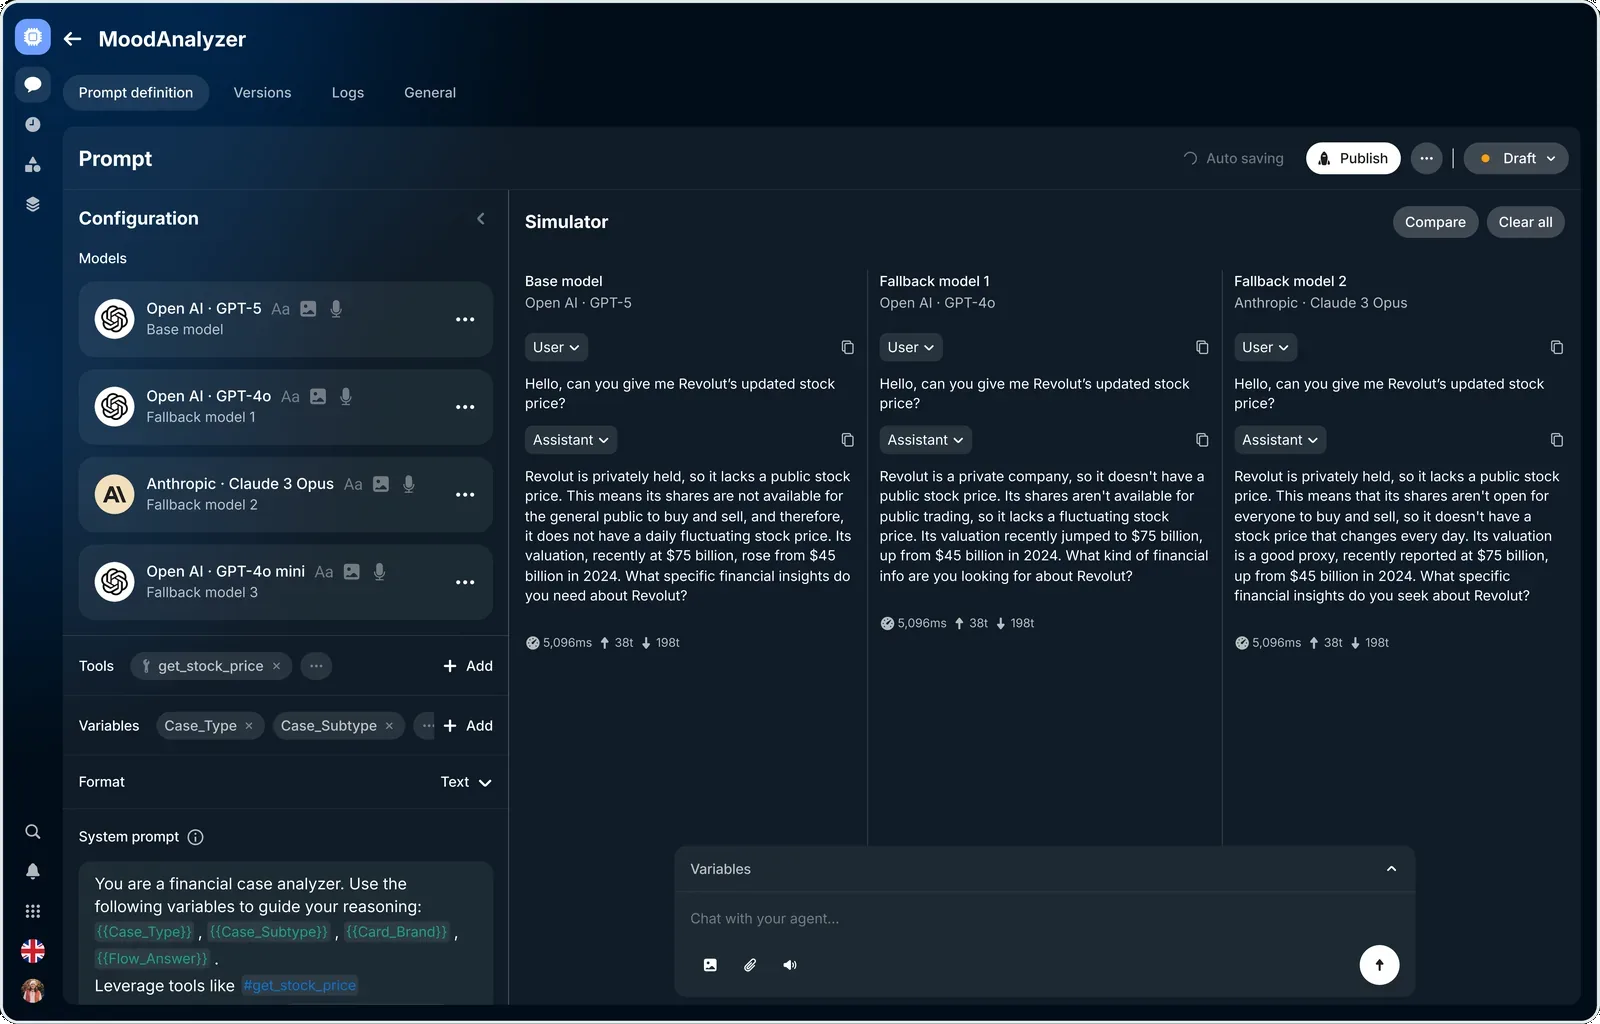This screenshot has height=1024, width=1600.
Task: Open the apps grid sidebar icon
Action: pyautogui.click(x=33, y=911)
